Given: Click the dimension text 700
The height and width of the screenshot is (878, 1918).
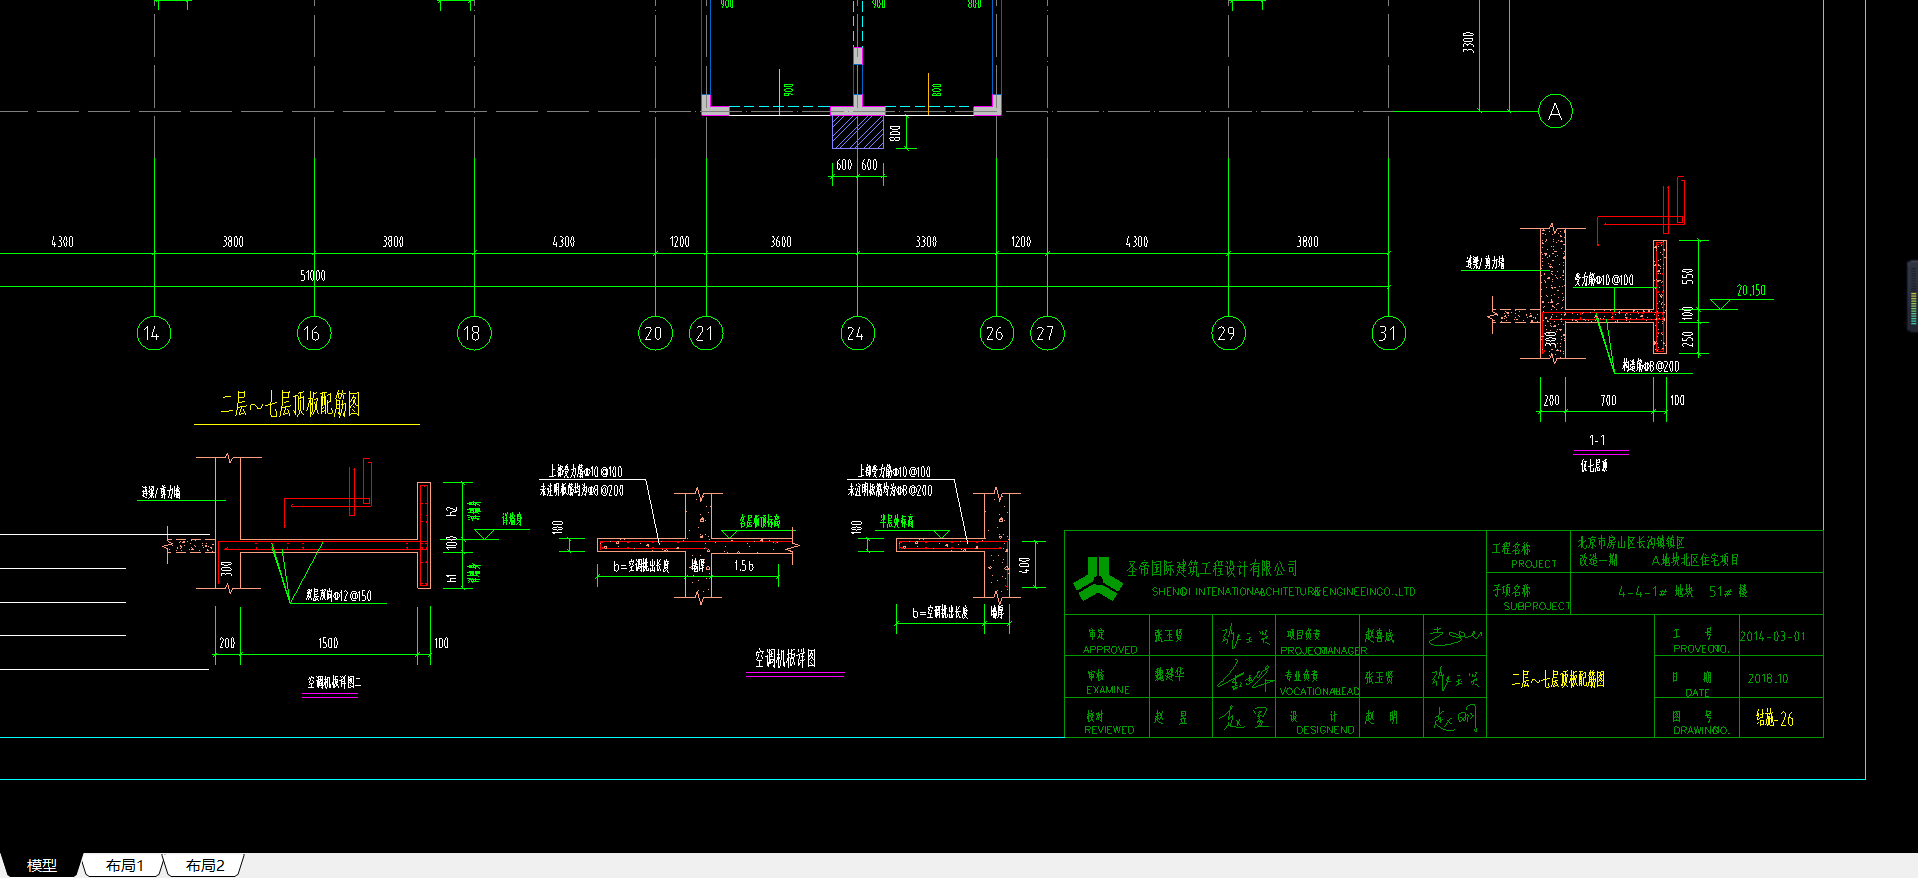Looking at the screenshot, I should click(x=1608, y=400).
